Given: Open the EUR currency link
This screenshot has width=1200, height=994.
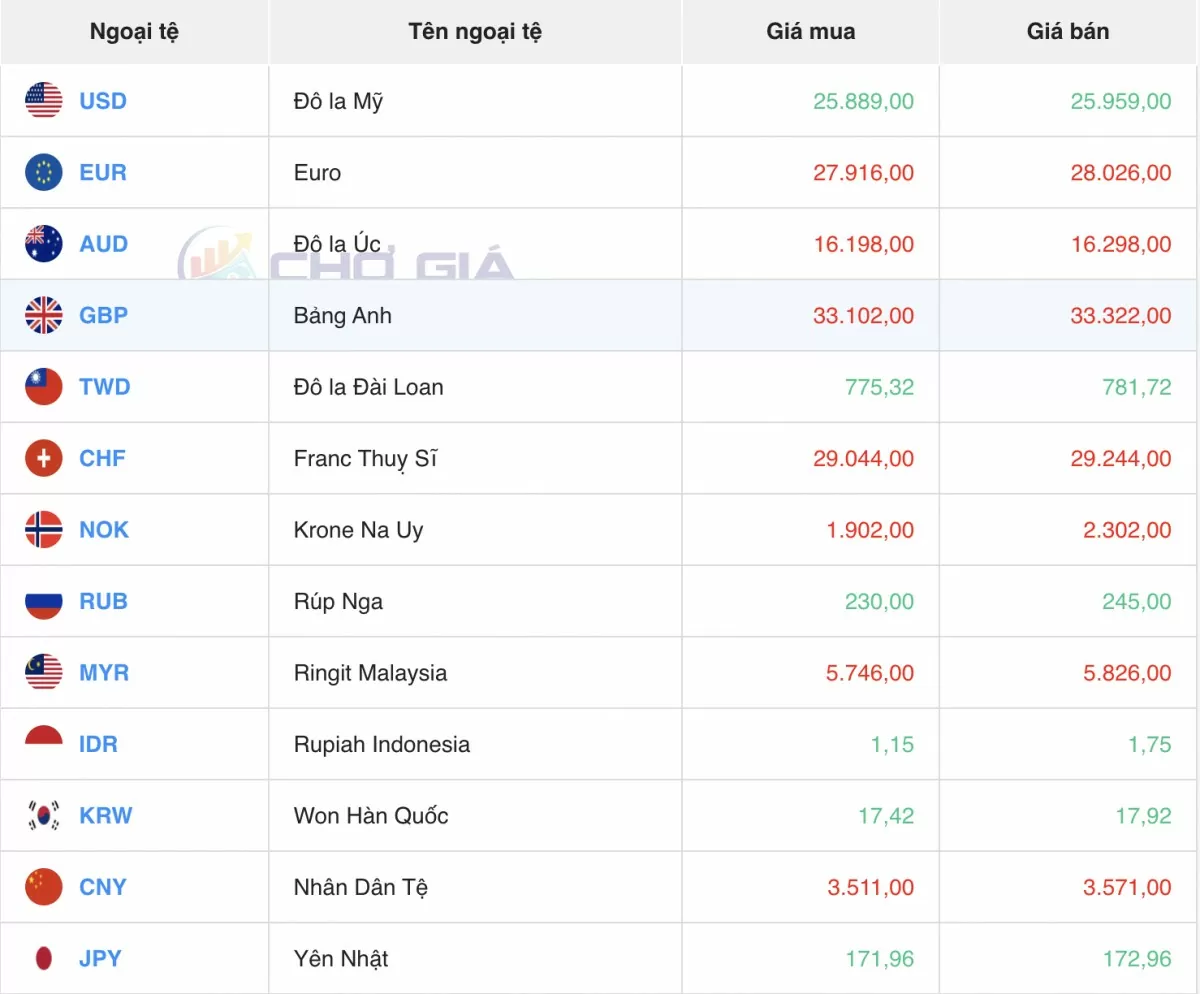Looking at the screenshot, I should (x=103, y=173).
